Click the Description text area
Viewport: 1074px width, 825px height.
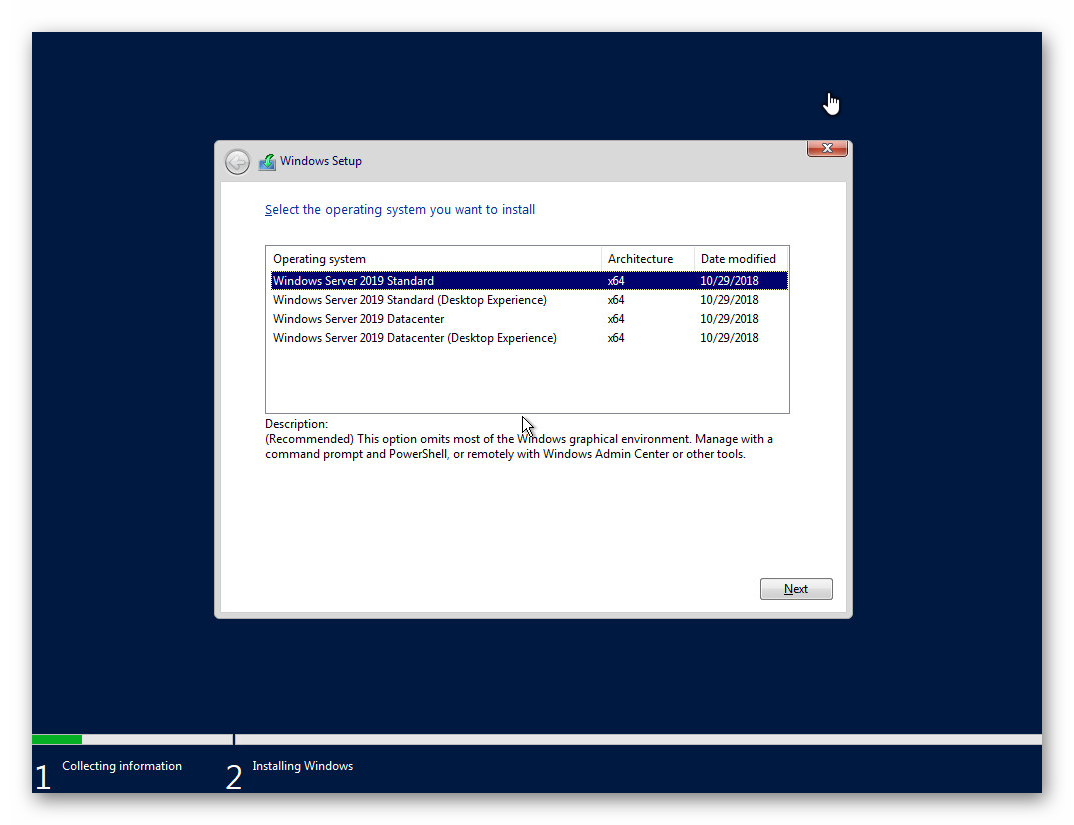(517, 438)
